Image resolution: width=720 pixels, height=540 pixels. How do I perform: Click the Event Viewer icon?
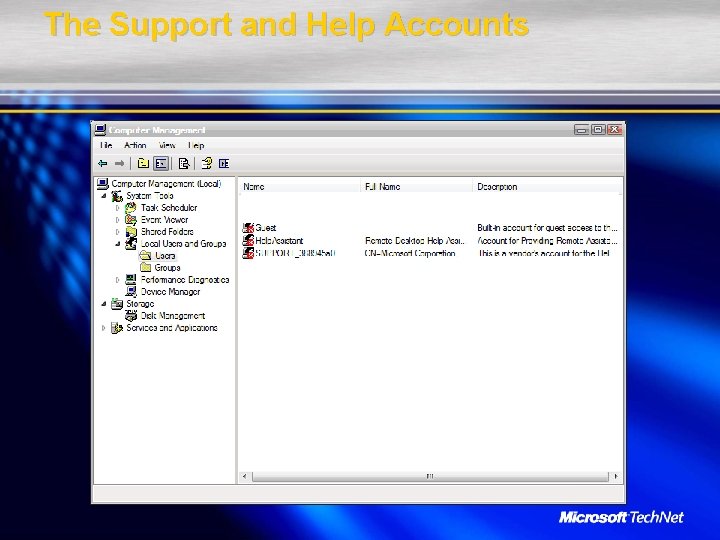tap(131, 219)
